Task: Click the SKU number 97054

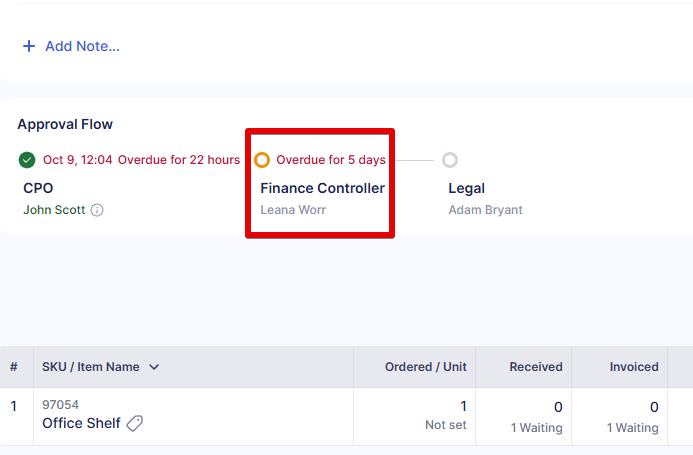Action: pos(60,405)
